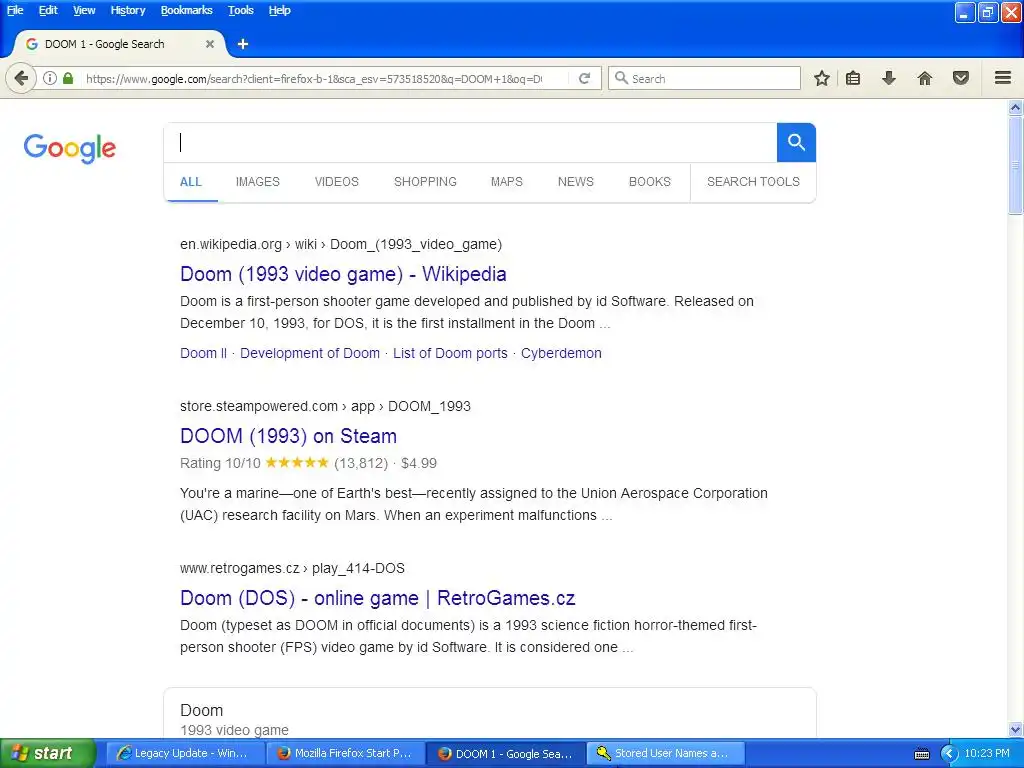Click the Doom knowledge card title
The height and width of the screenshot is (768, 1024).
[202, 710]
